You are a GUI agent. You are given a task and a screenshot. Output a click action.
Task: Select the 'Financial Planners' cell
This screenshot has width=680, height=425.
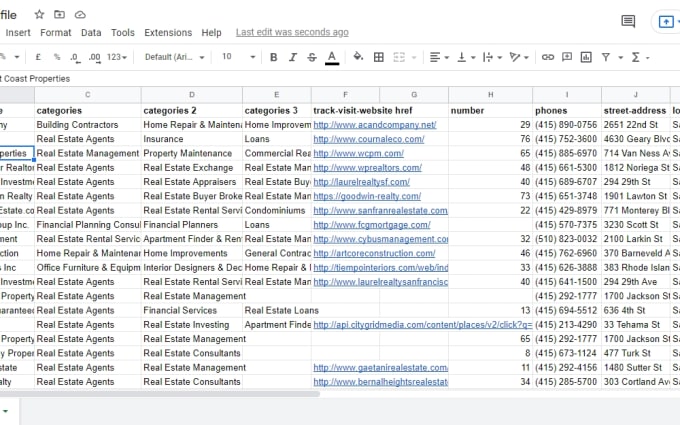tap(192, 225)
